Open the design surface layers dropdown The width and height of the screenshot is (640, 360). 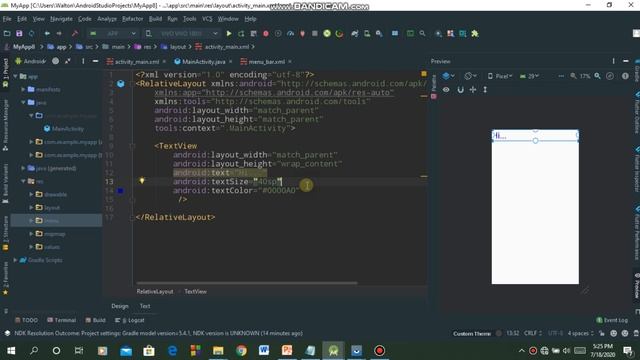tap(449, 76)
